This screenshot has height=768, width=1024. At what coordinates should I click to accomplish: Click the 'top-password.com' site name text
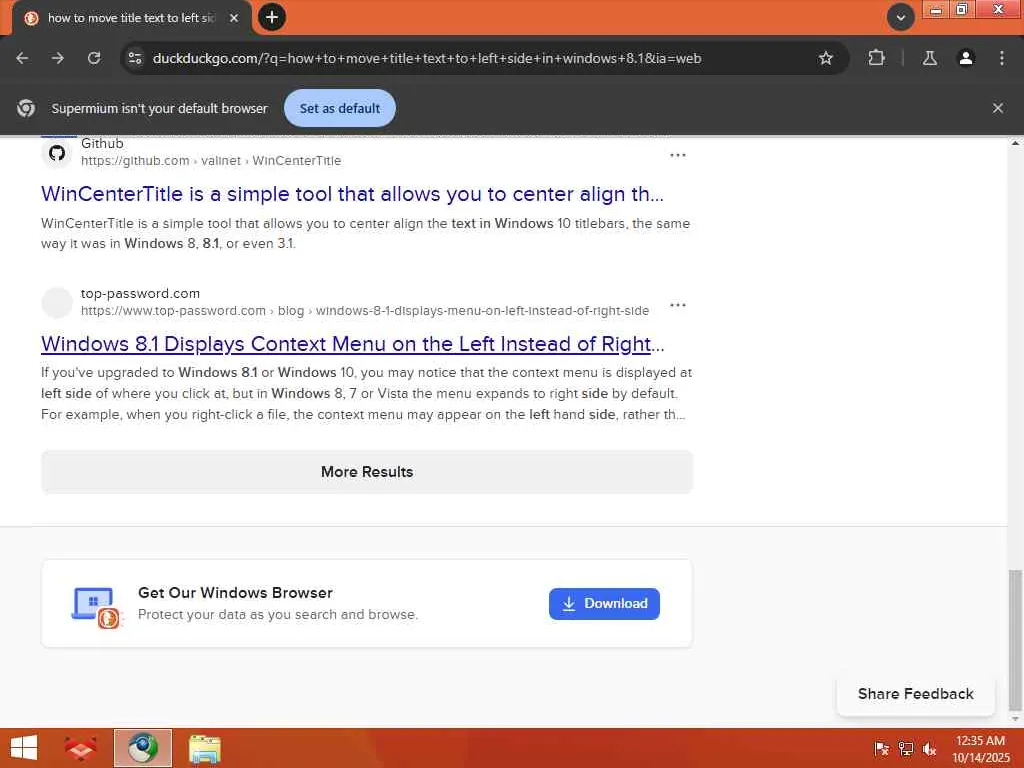(140, 293)
